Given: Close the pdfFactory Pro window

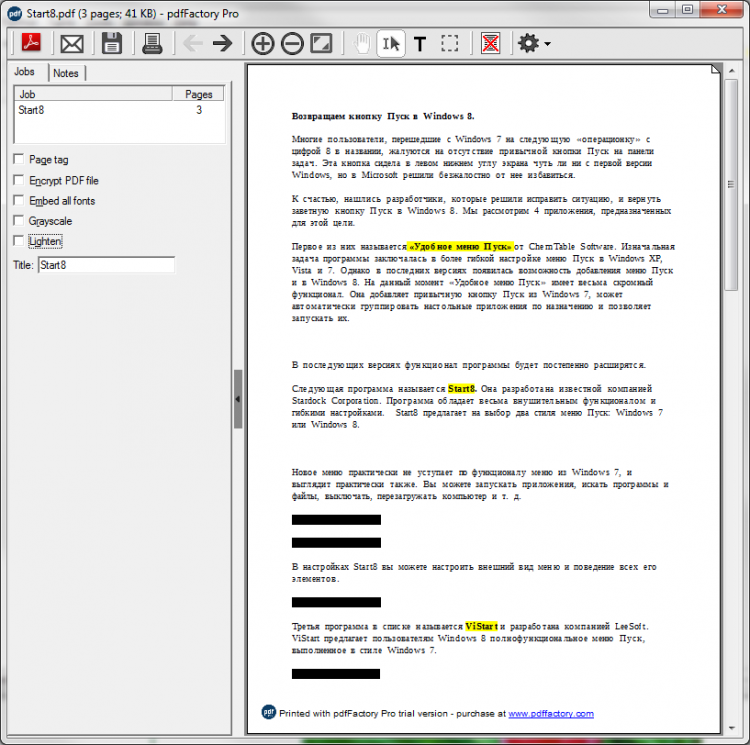Looking at the screenshot, I should [722, 10].
